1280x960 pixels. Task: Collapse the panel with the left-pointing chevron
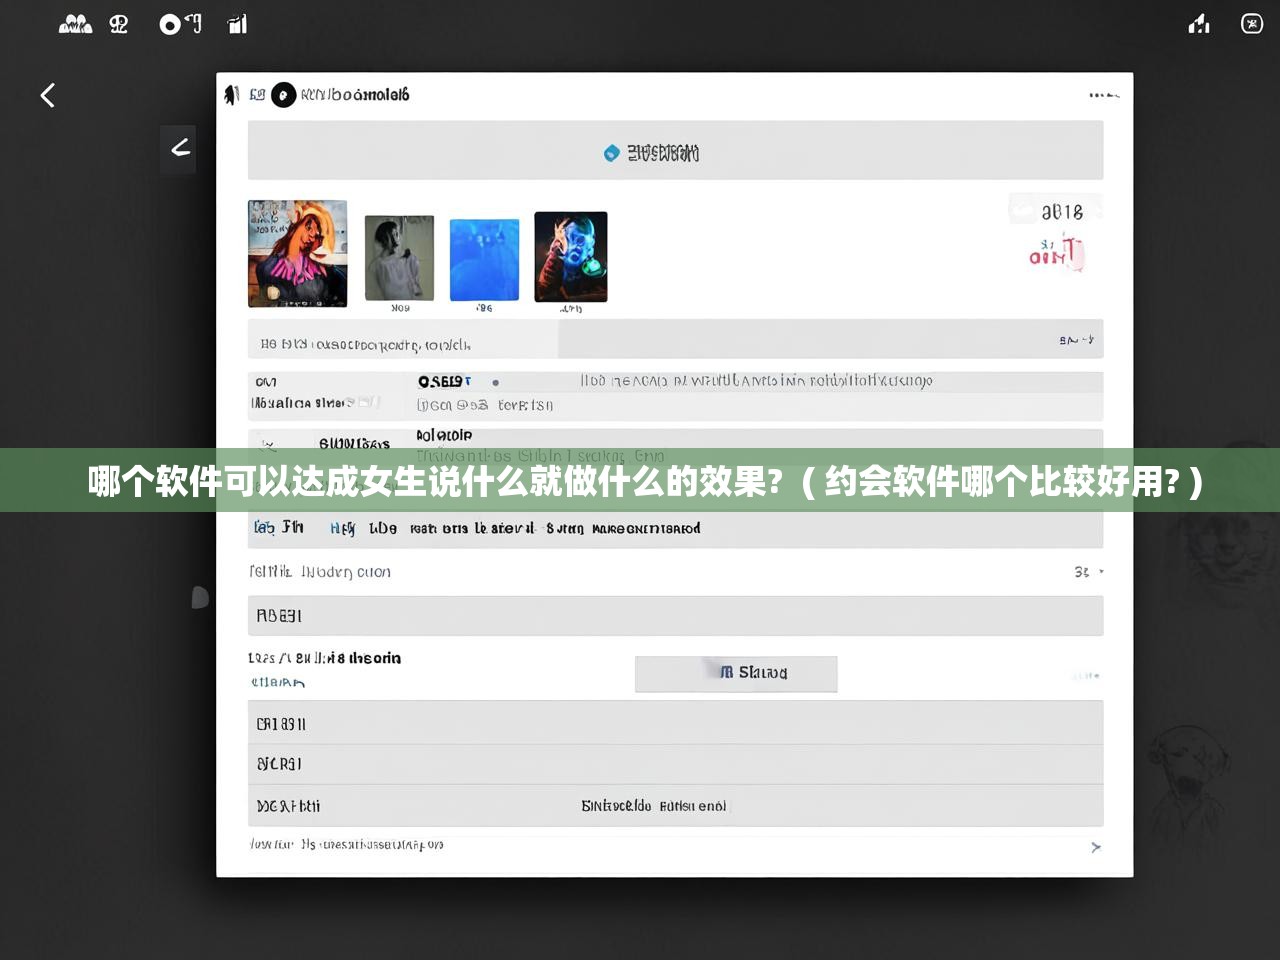pos(178,149)
